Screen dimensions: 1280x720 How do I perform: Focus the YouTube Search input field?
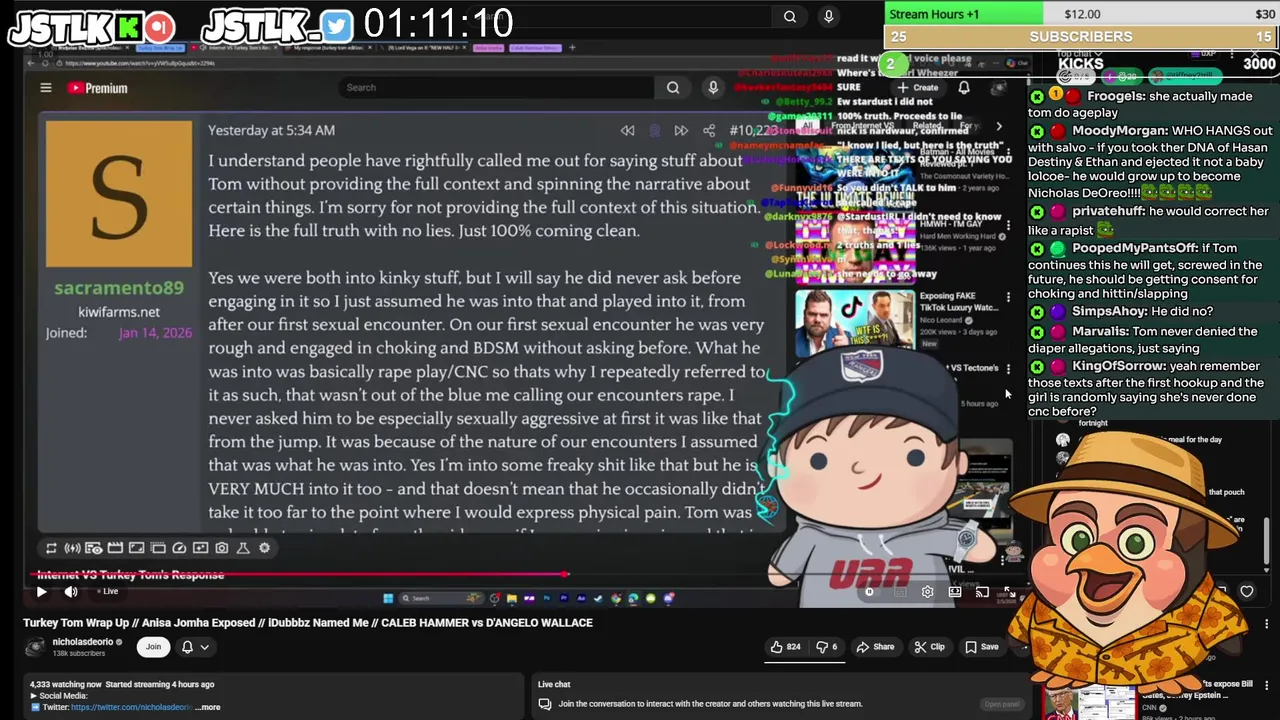(x=497, y=88)
